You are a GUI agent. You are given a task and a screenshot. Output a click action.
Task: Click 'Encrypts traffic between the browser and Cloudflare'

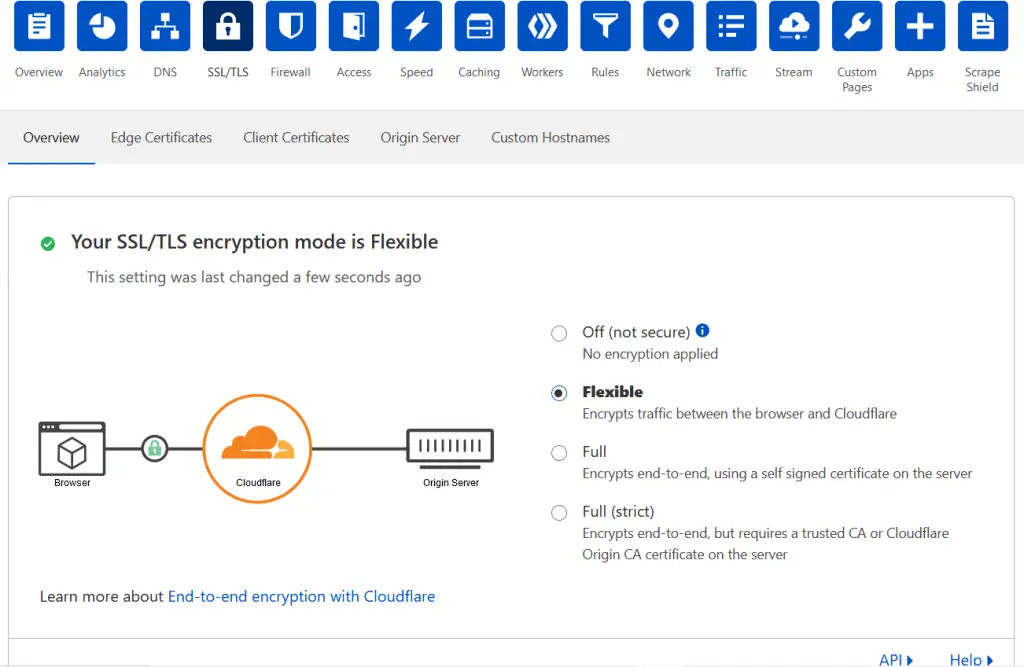coord(739,414)
